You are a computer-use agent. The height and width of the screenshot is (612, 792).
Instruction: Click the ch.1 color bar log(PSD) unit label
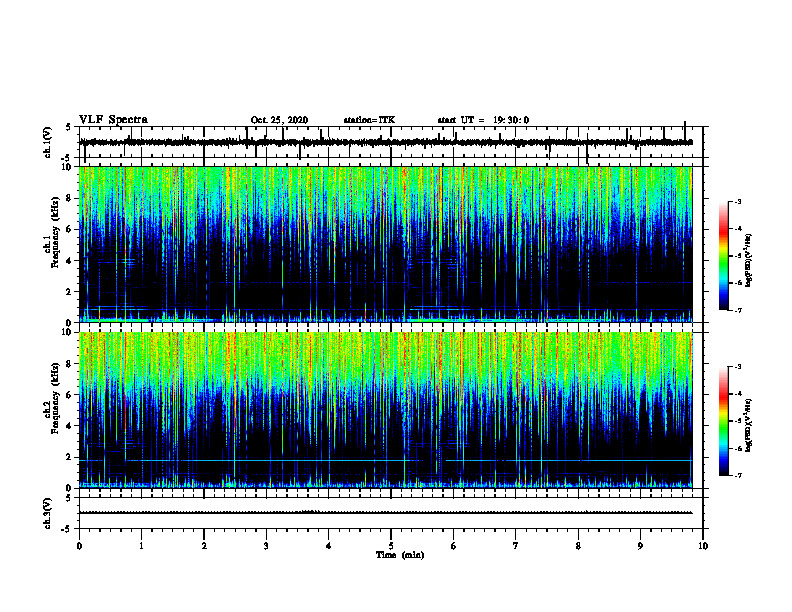click(x=749, y=260)
